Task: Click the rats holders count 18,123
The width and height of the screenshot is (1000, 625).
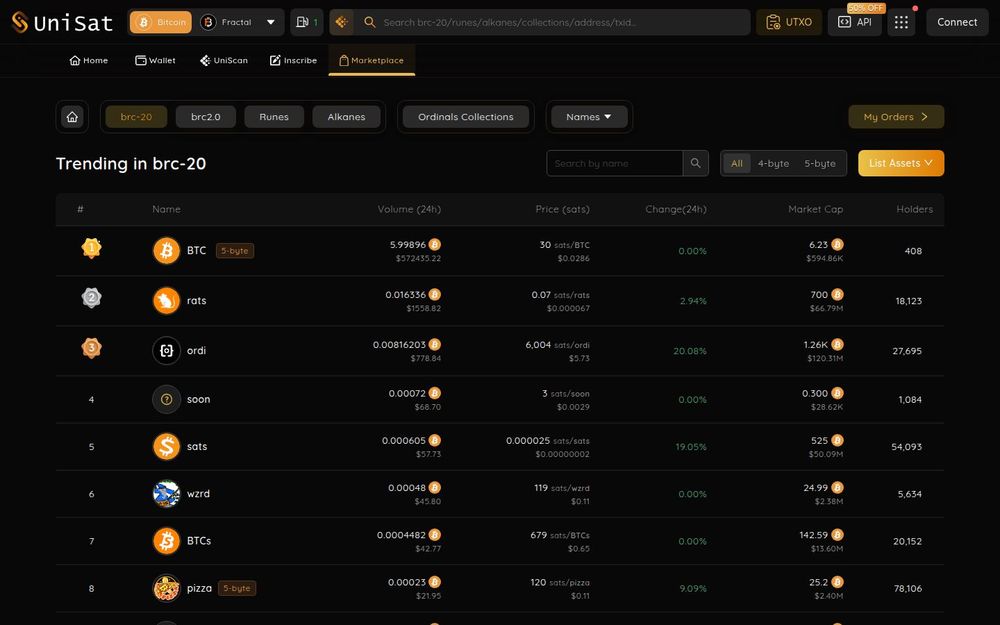Action: [909, 301]
